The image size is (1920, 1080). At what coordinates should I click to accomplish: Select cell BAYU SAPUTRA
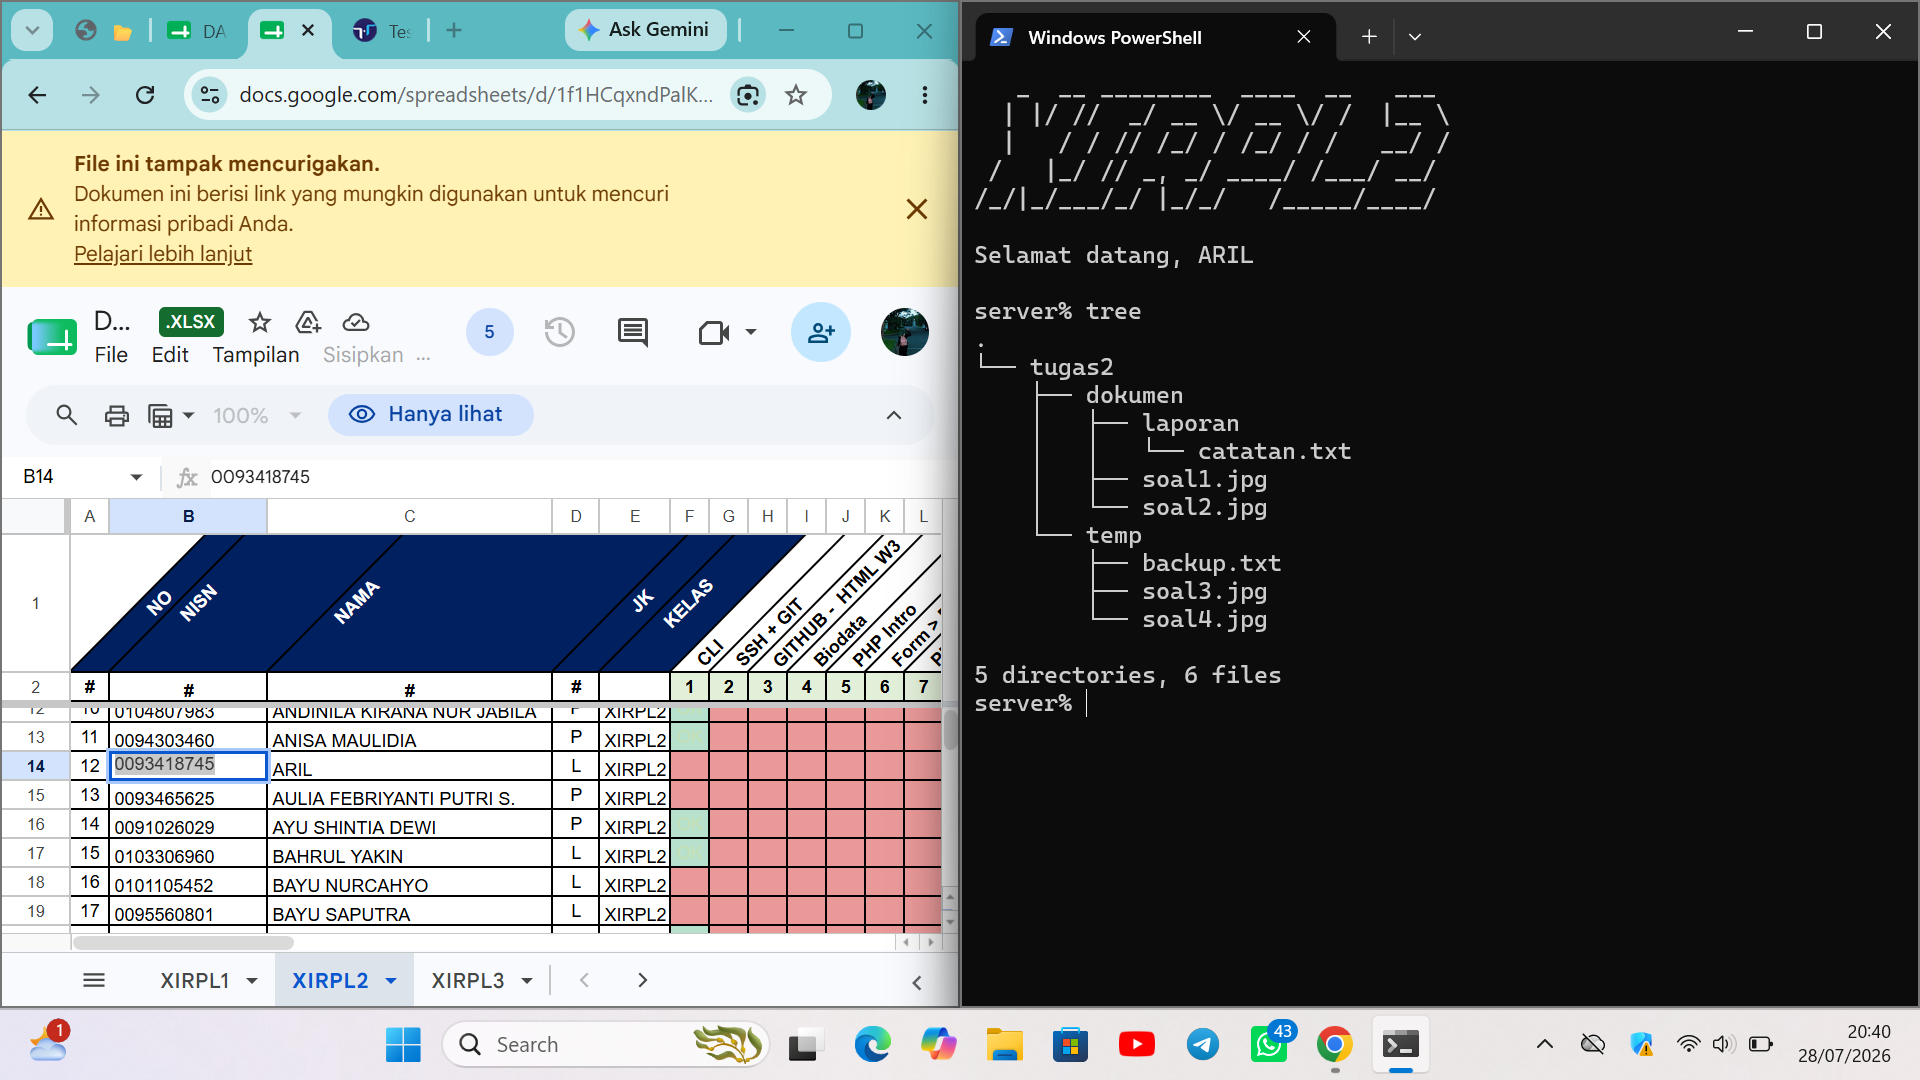(409, 913)
